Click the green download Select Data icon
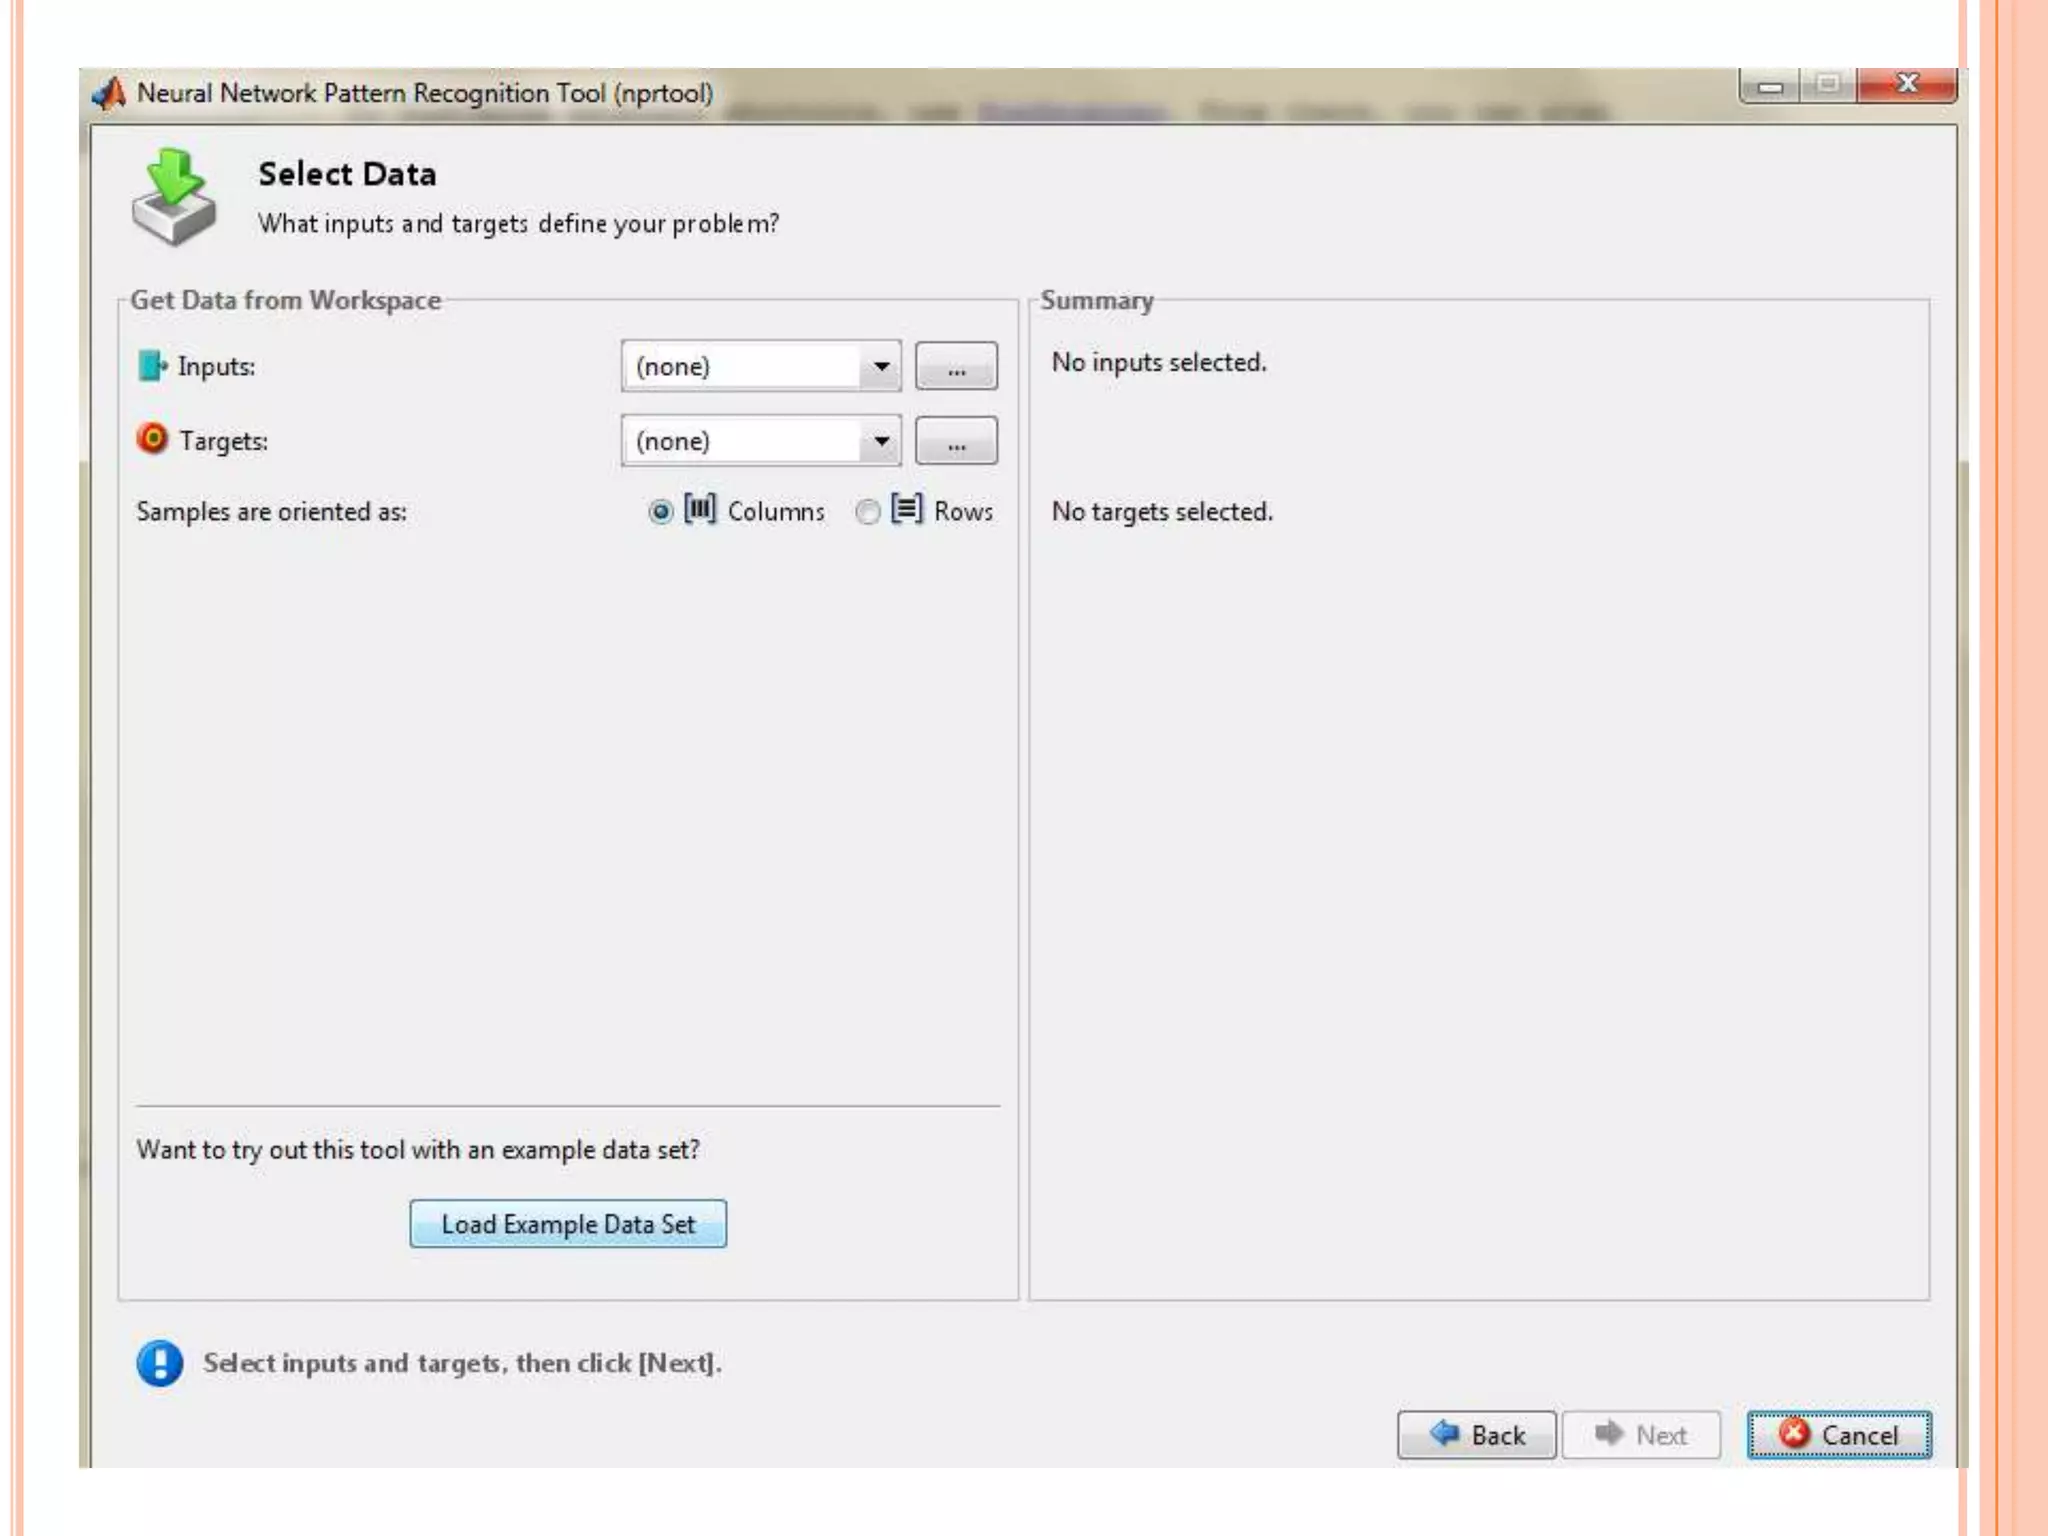 click(x=174, y=197)
